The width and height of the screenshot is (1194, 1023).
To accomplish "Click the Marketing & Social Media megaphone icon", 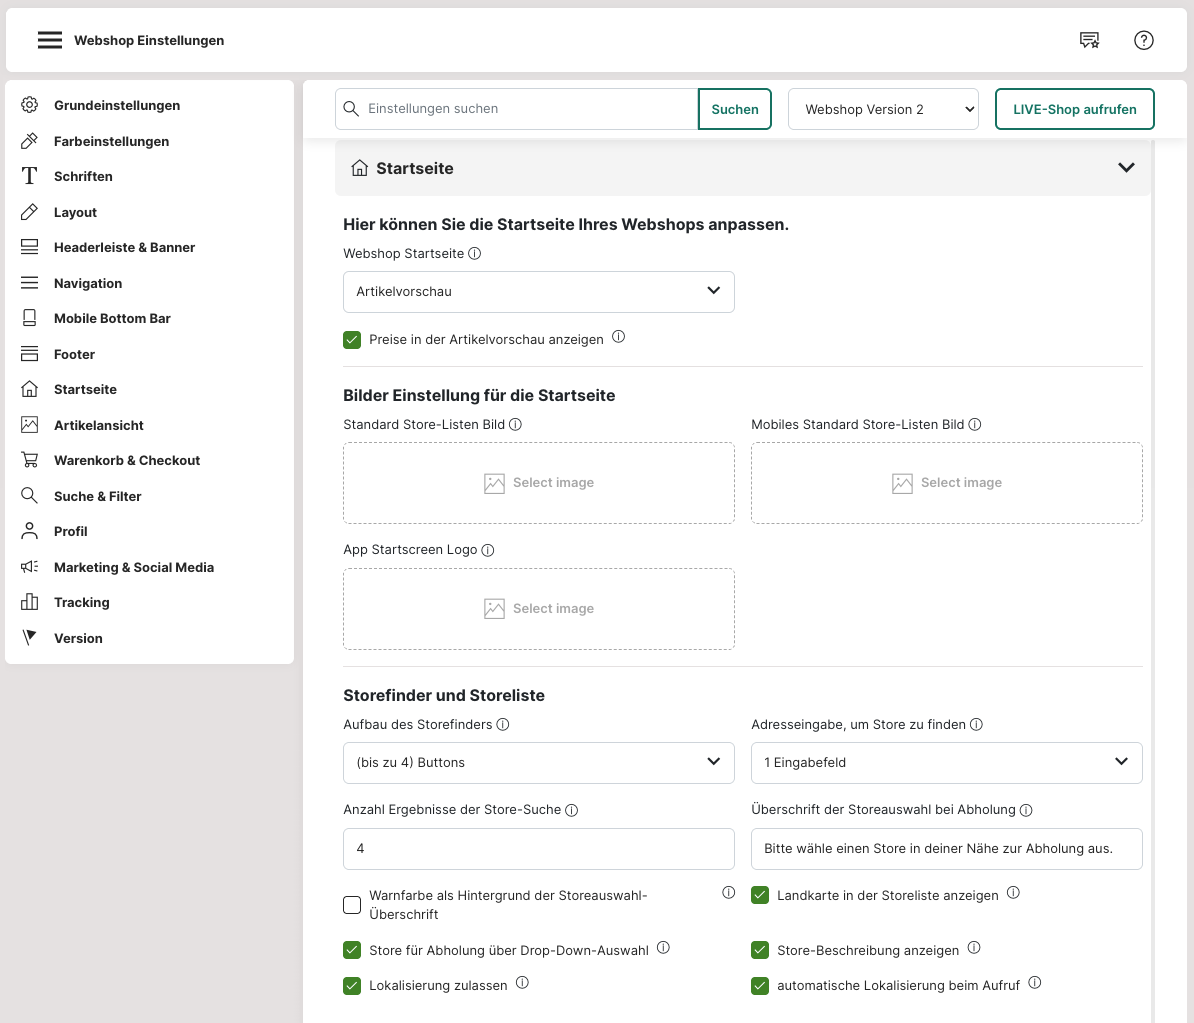I will [30, 567].
